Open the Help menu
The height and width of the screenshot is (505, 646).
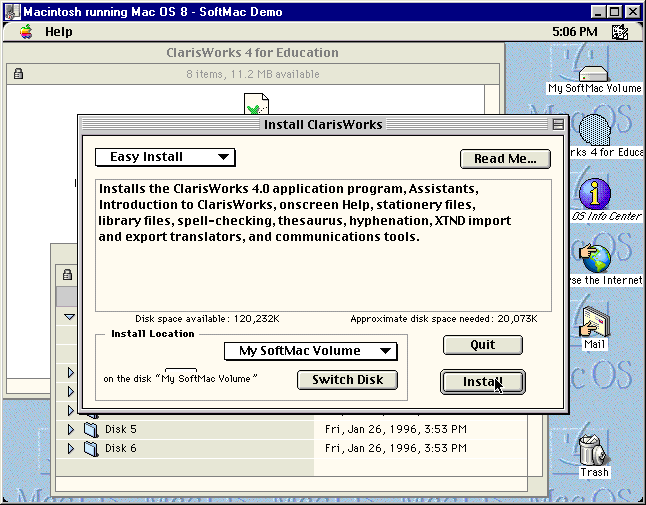[59, 32]
